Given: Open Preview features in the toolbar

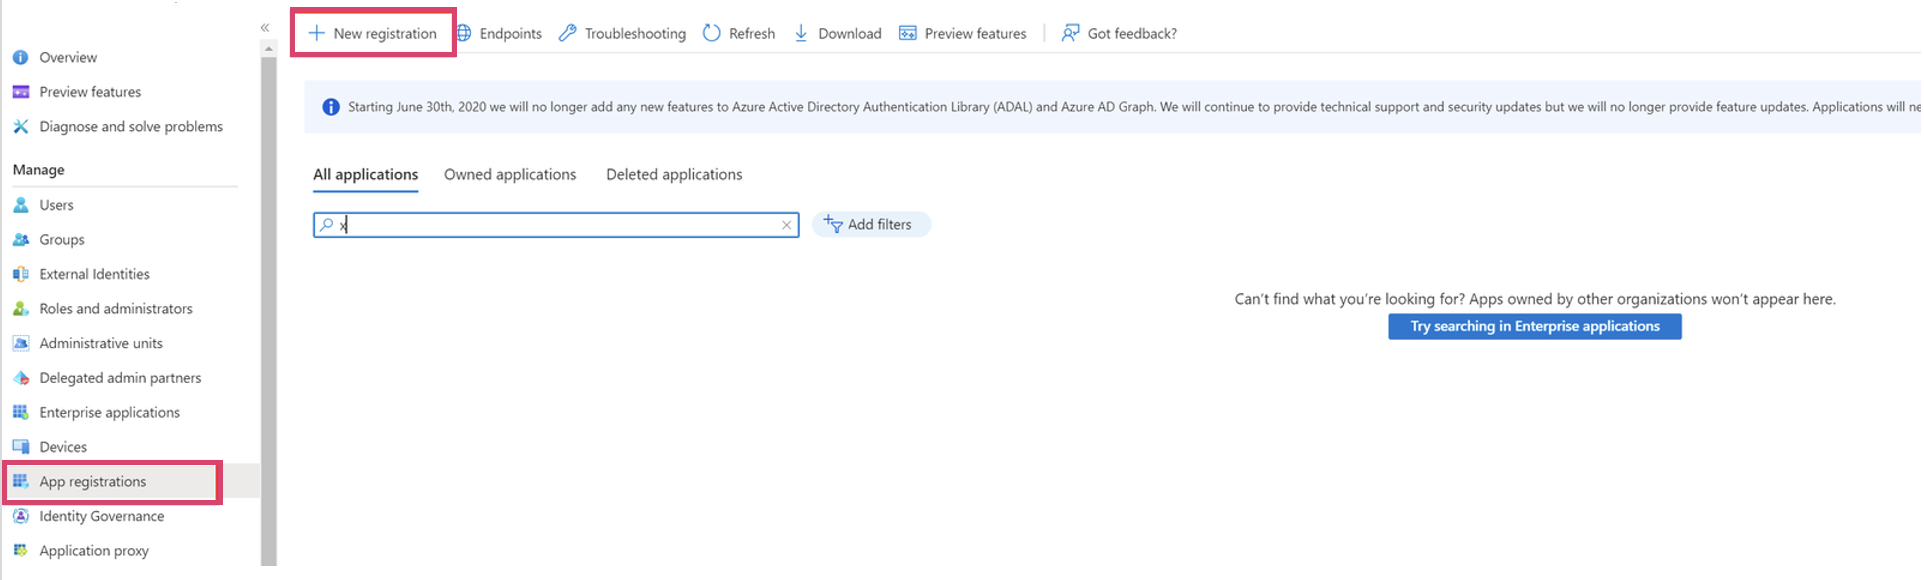Looking at the screenshot, I should pyautogui.click(x=963, y=33).
